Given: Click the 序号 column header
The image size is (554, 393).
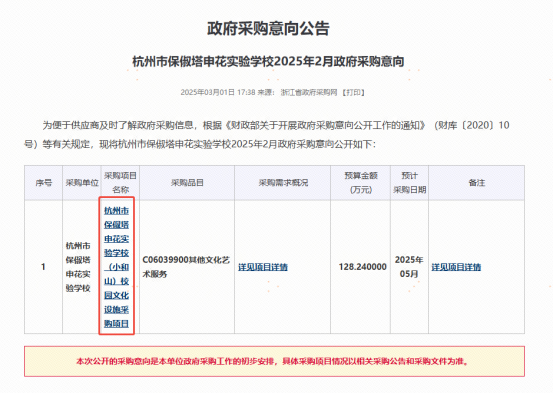Looking at the screenshot, I should coord(43,183).
